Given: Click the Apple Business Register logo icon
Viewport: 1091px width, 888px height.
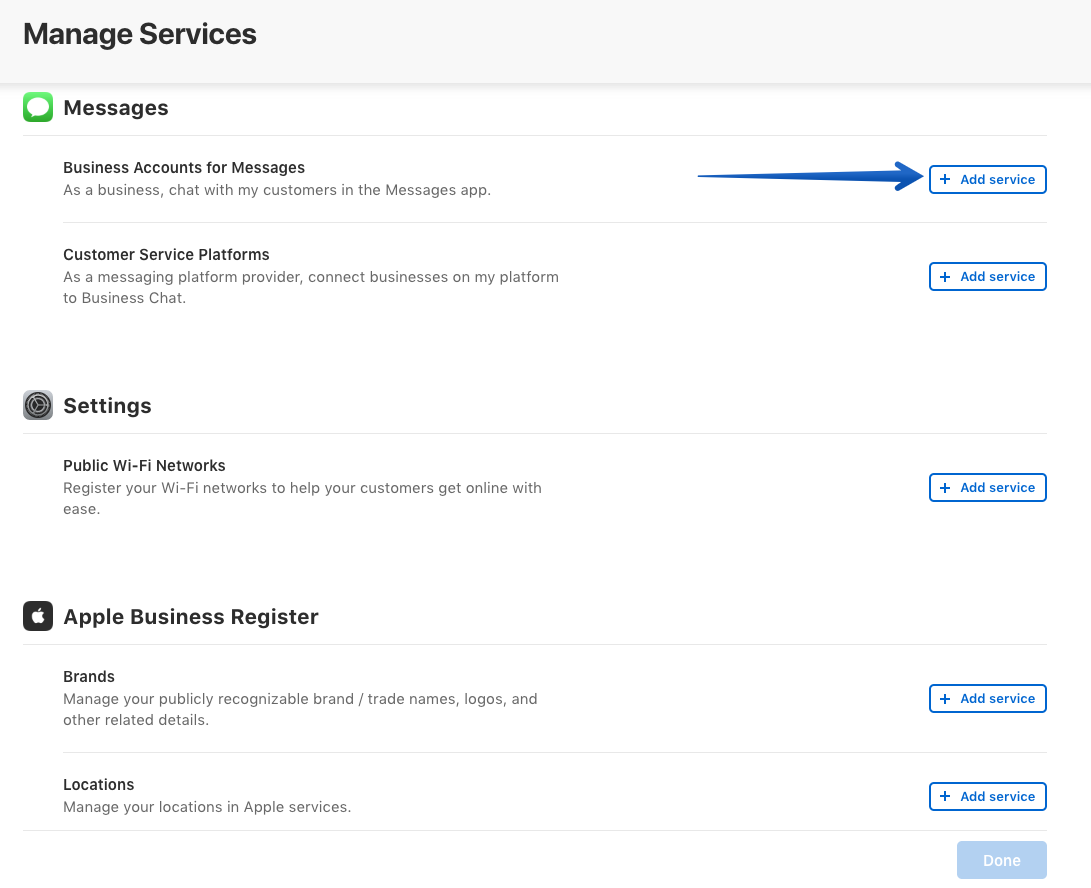Looking at the screenshot, I should [x=38, y=616].
